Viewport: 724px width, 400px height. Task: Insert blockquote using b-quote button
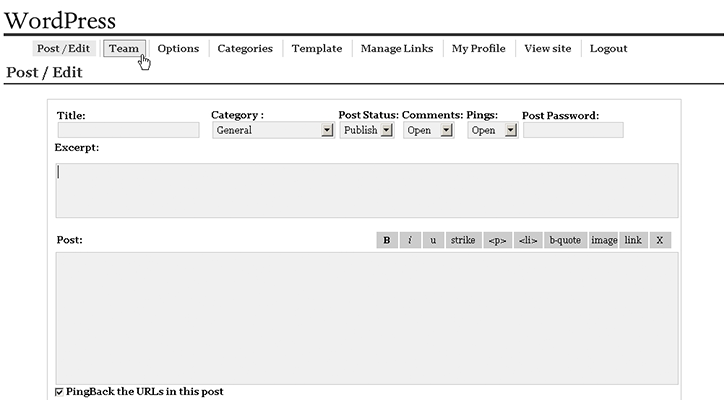coord(565,240)
